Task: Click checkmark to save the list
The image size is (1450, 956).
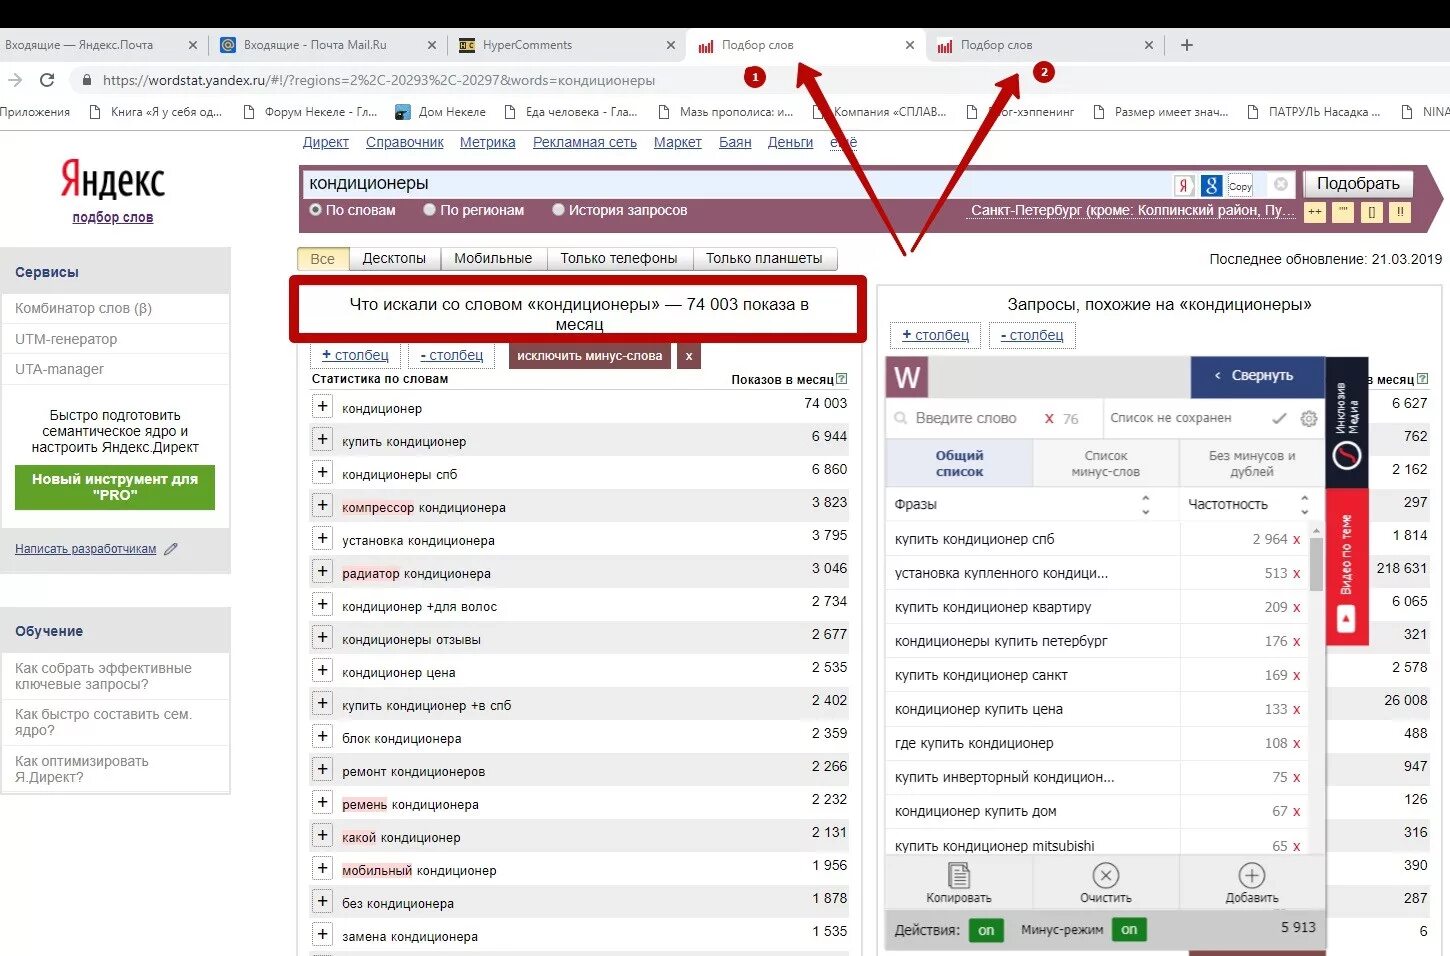Action: (1279, 418)
